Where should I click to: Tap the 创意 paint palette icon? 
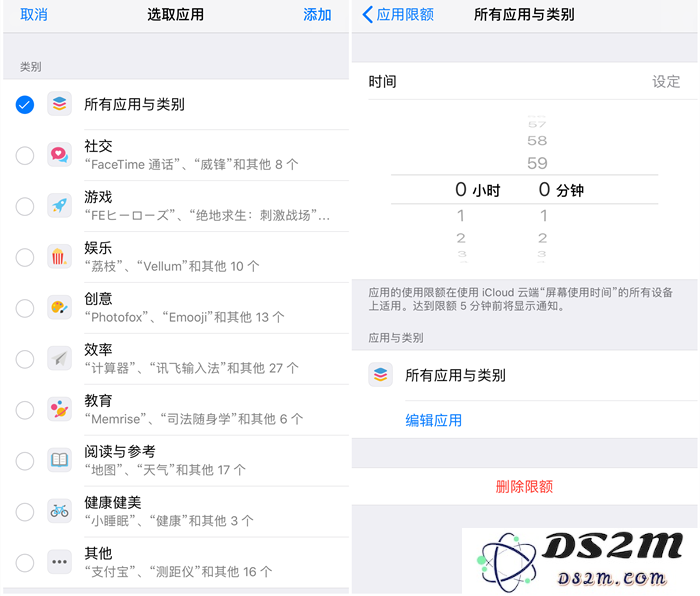pos(59,308)
